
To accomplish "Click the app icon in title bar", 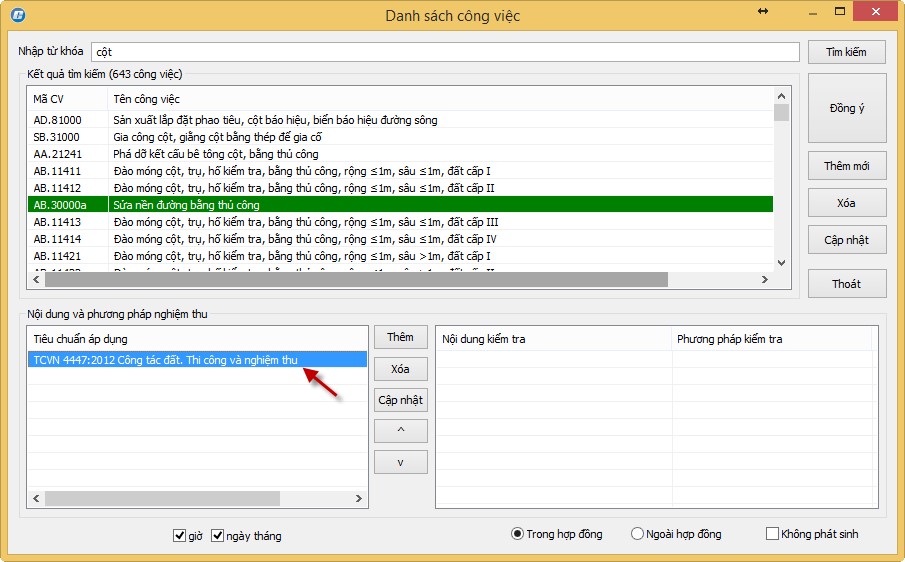I will click(17, 16).
